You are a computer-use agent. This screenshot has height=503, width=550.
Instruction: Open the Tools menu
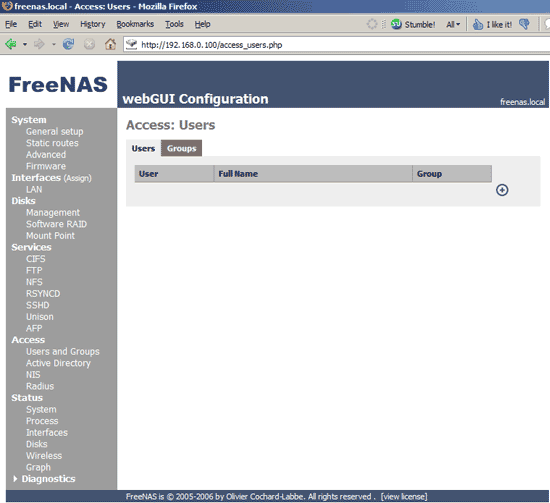(x=174, y=24)
